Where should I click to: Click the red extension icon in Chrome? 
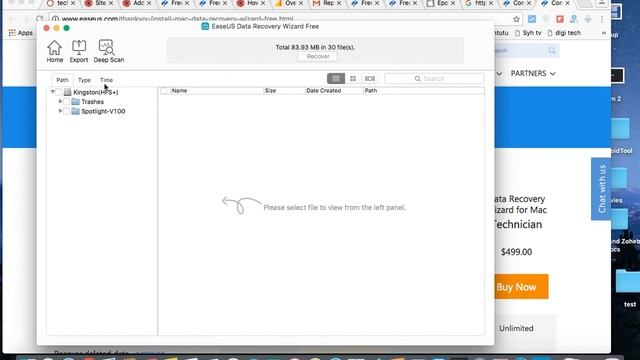pyautogui.click(x=560, y=19)
